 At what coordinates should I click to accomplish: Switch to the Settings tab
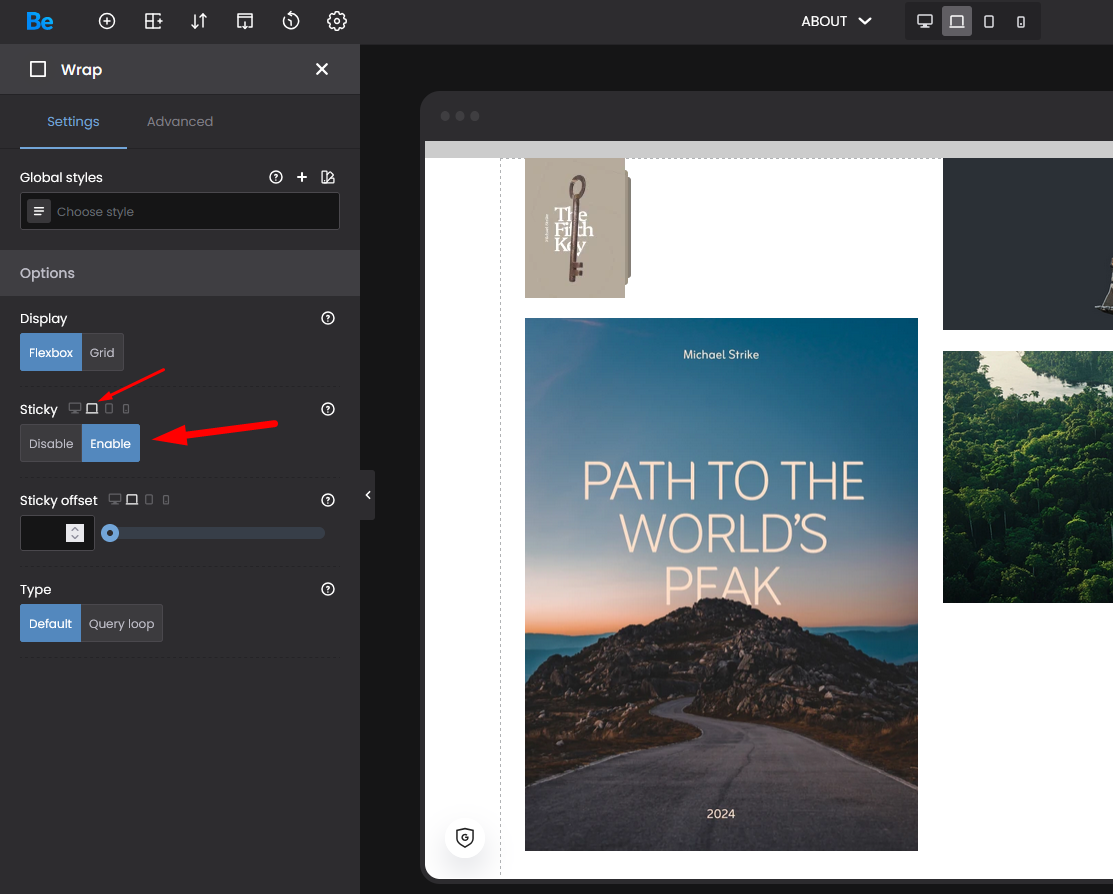pyautogui.click(x=73, y=122)
